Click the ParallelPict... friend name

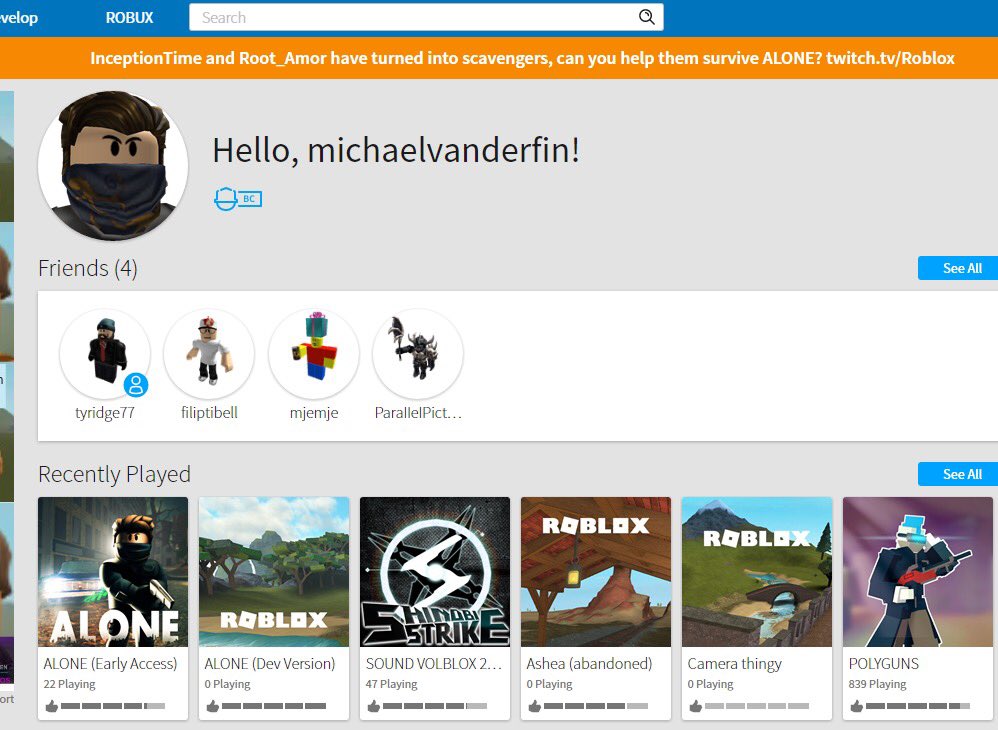[x=418, y=412]
